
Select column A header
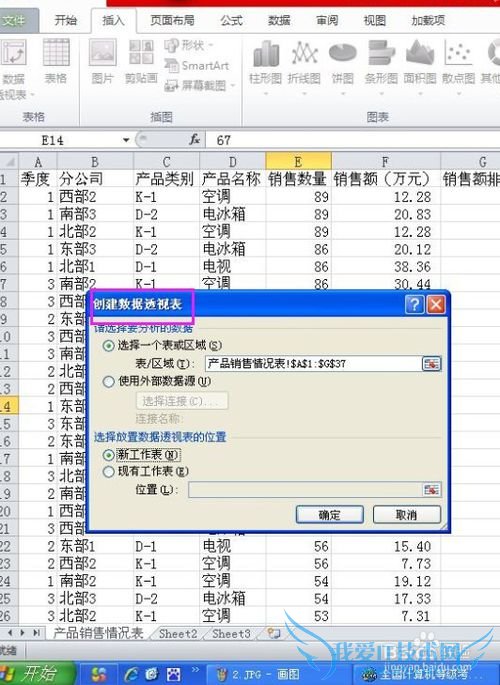pos(38,162)
